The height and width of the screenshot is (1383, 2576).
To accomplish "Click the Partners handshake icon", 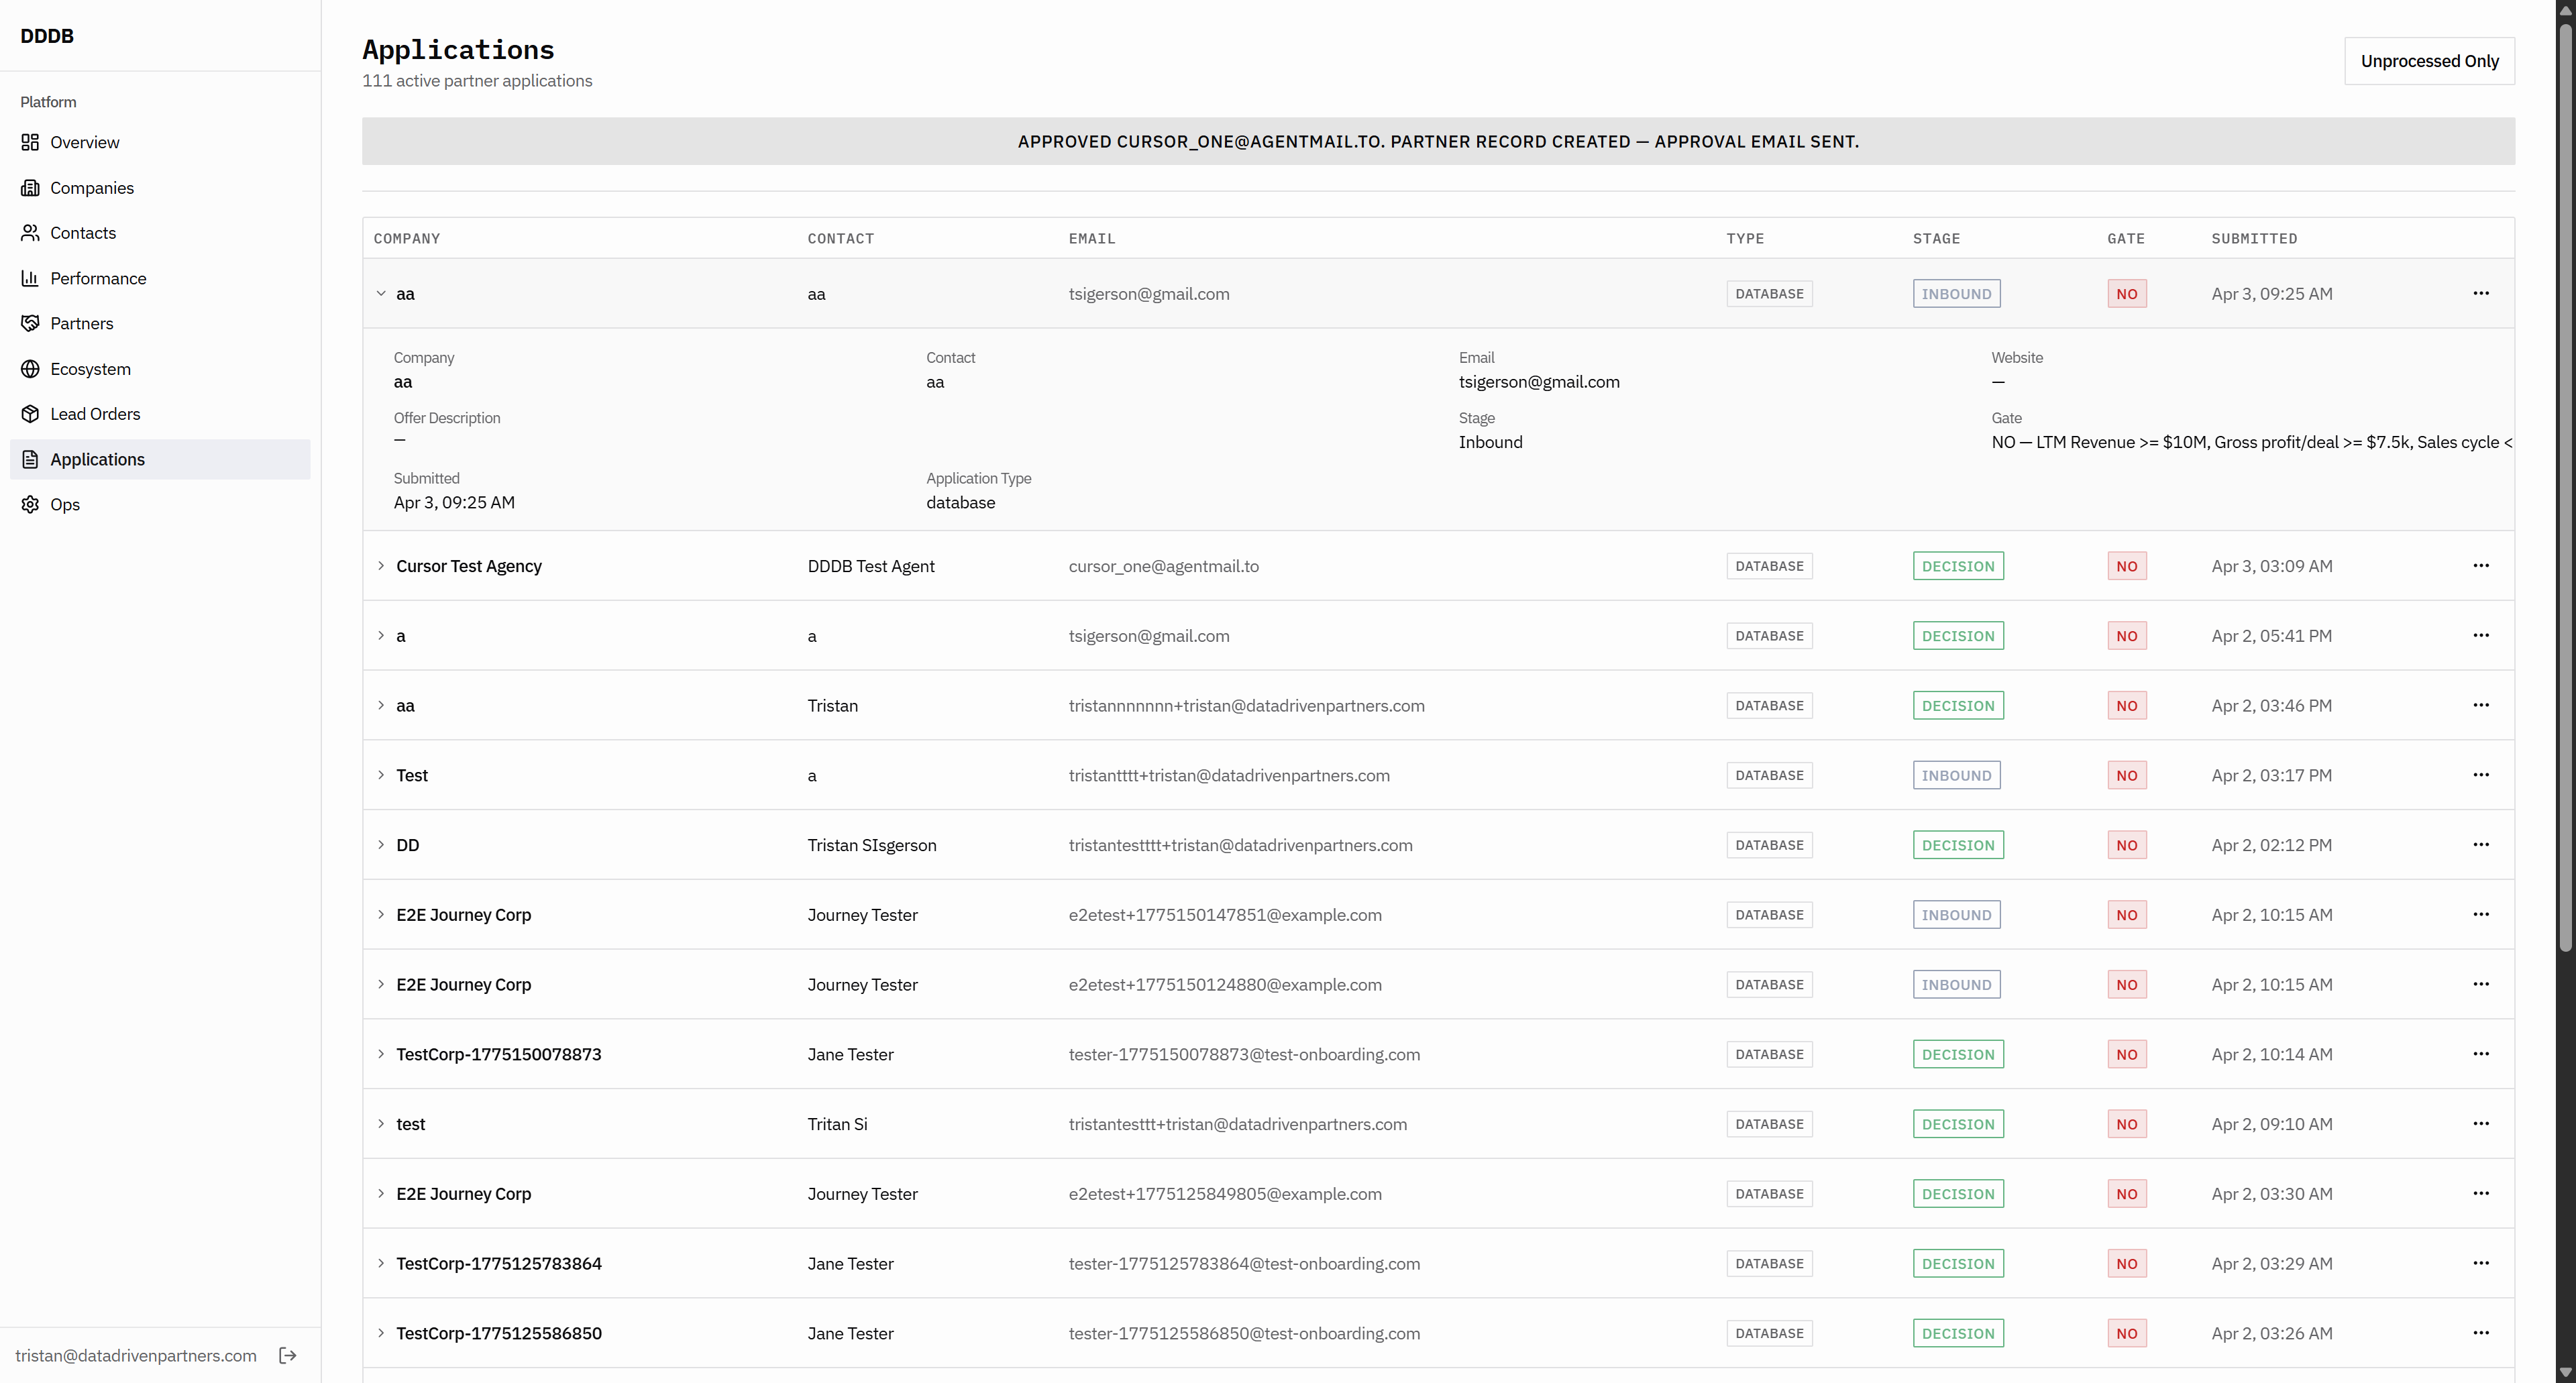I will click(30, 323).
